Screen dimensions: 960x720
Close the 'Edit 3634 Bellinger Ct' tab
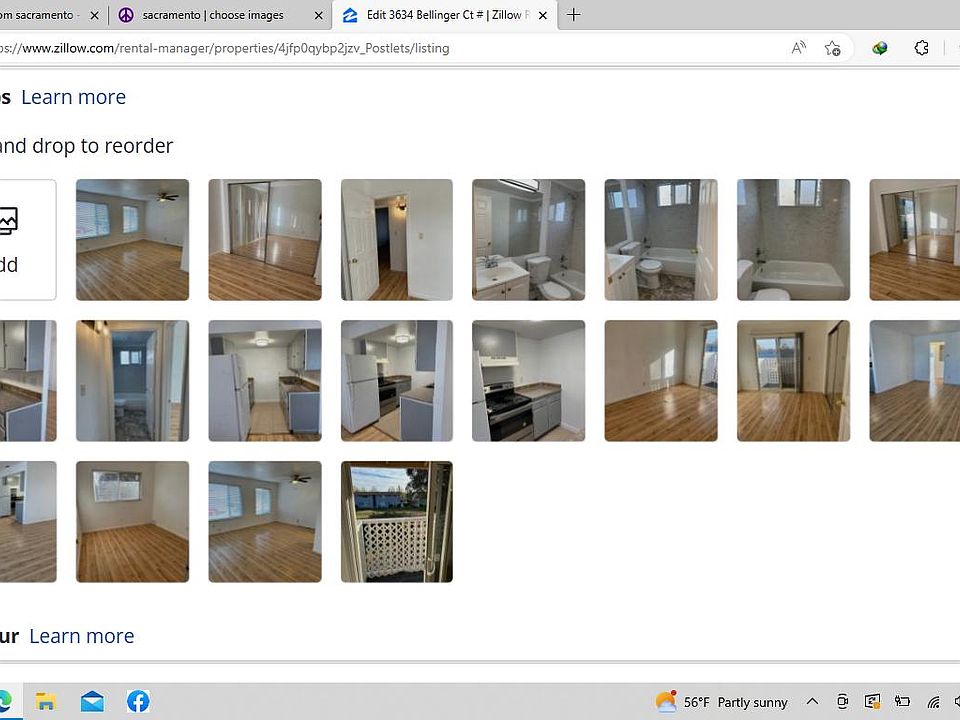[542, 15]
